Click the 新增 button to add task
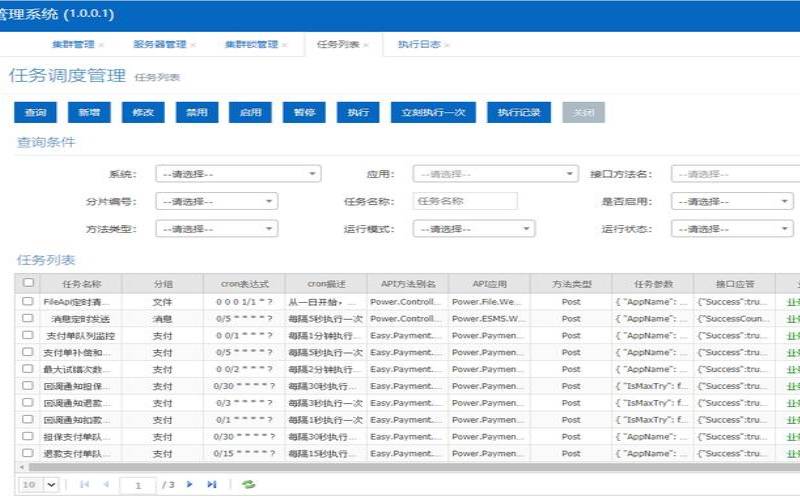The image size is (800, 500). pyautogui.click(x=89, y=113)
